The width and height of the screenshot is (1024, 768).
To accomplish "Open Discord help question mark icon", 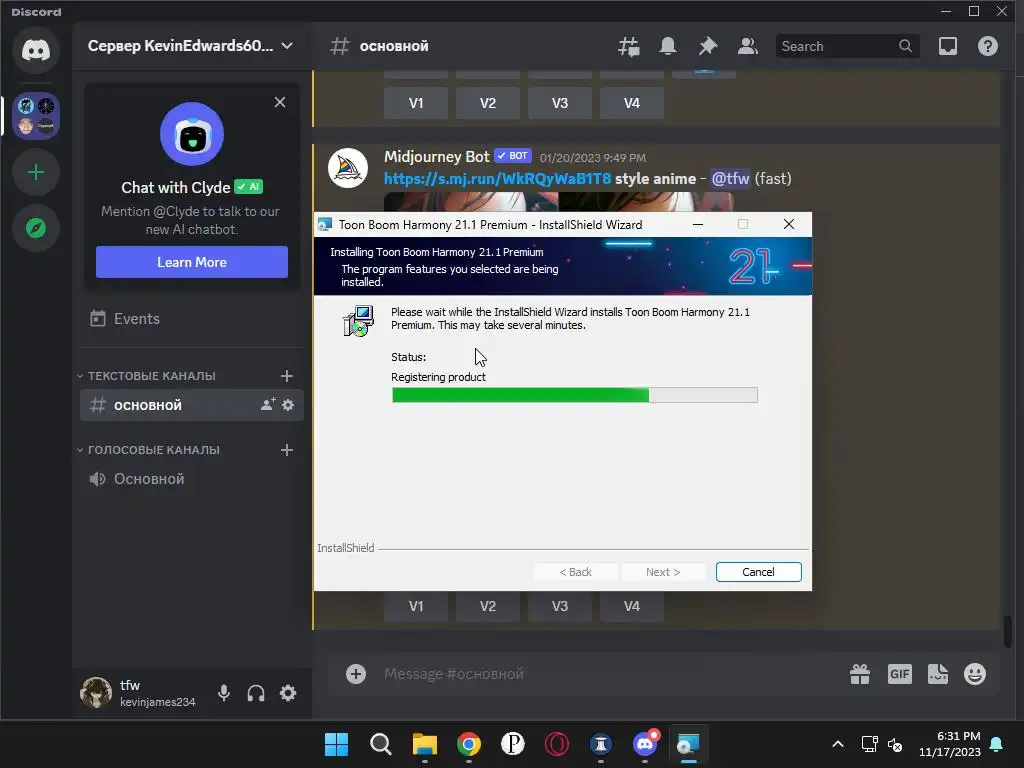I will click(987, 46).
